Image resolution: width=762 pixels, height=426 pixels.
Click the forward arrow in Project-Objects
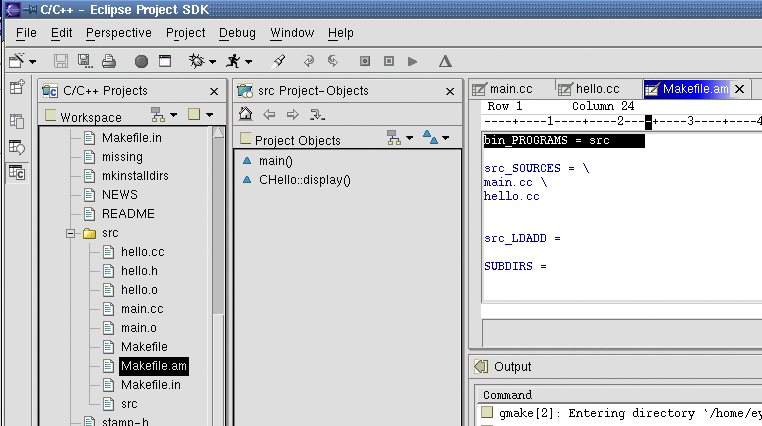click(x=293, y=114)
